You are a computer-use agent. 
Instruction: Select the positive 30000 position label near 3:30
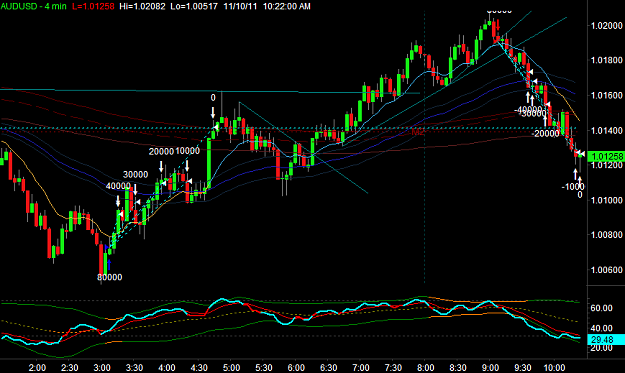coord(135,175)
